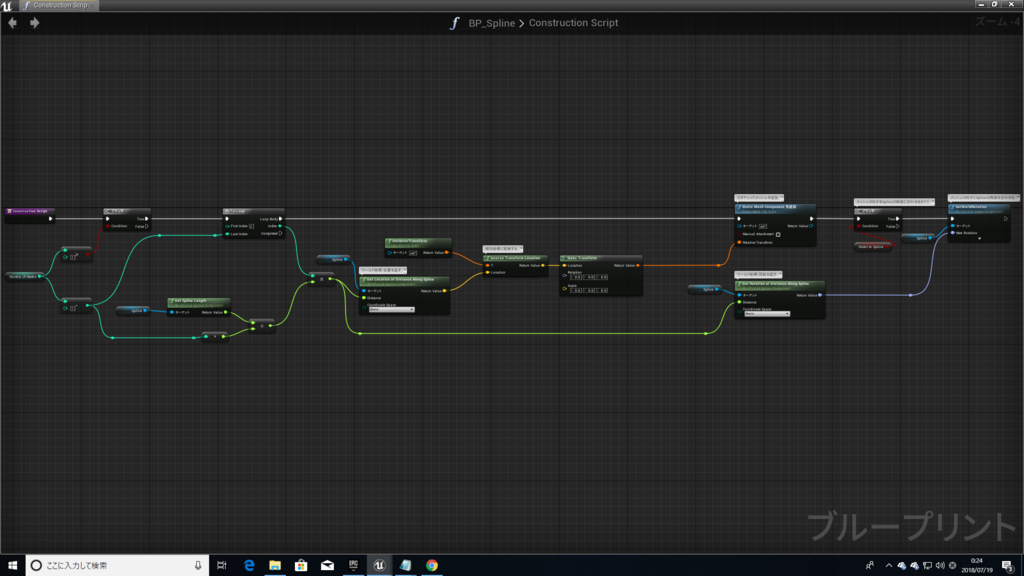
Task: Go forward with the right navigation arrow
Action: click(x=35, y=23)
